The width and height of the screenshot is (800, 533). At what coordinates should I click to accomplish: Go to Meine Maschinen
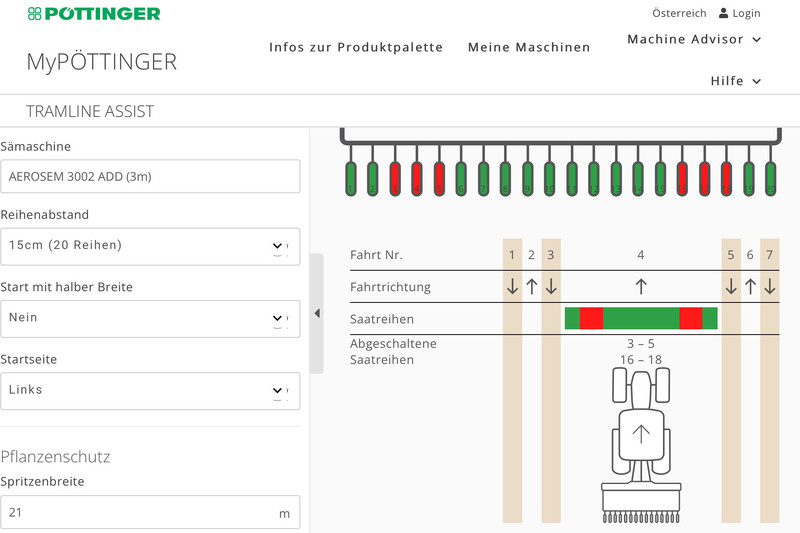click(x=529, y=47)
